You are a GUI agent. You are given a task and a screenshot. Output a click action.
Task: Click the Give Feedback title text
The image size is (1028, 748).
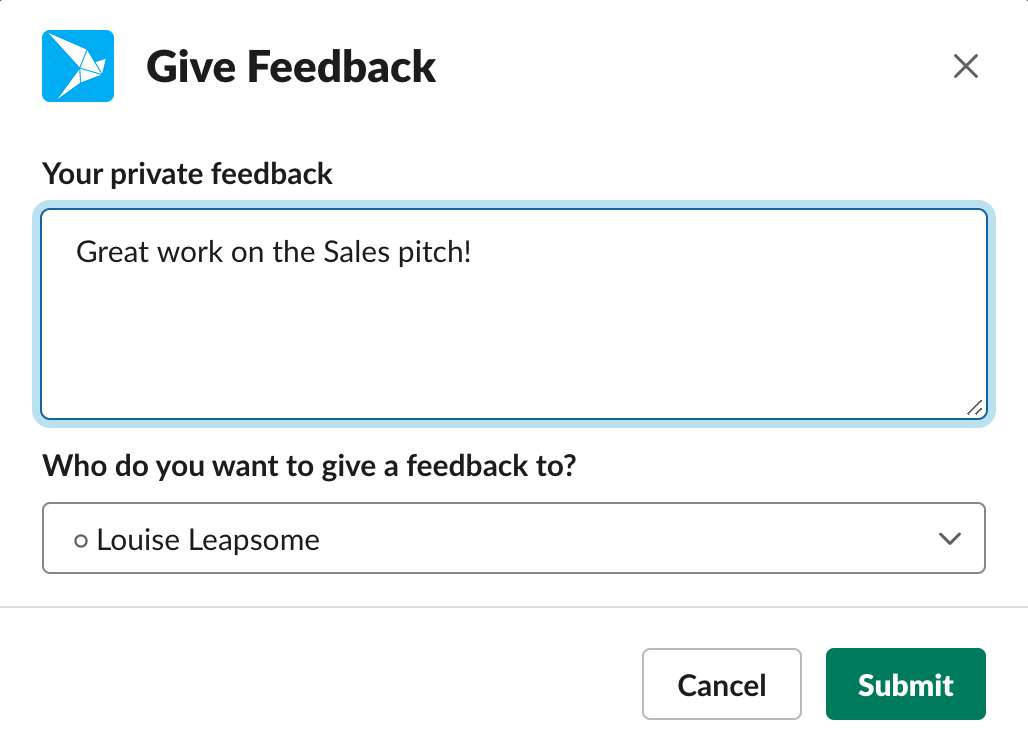point(291,67)
